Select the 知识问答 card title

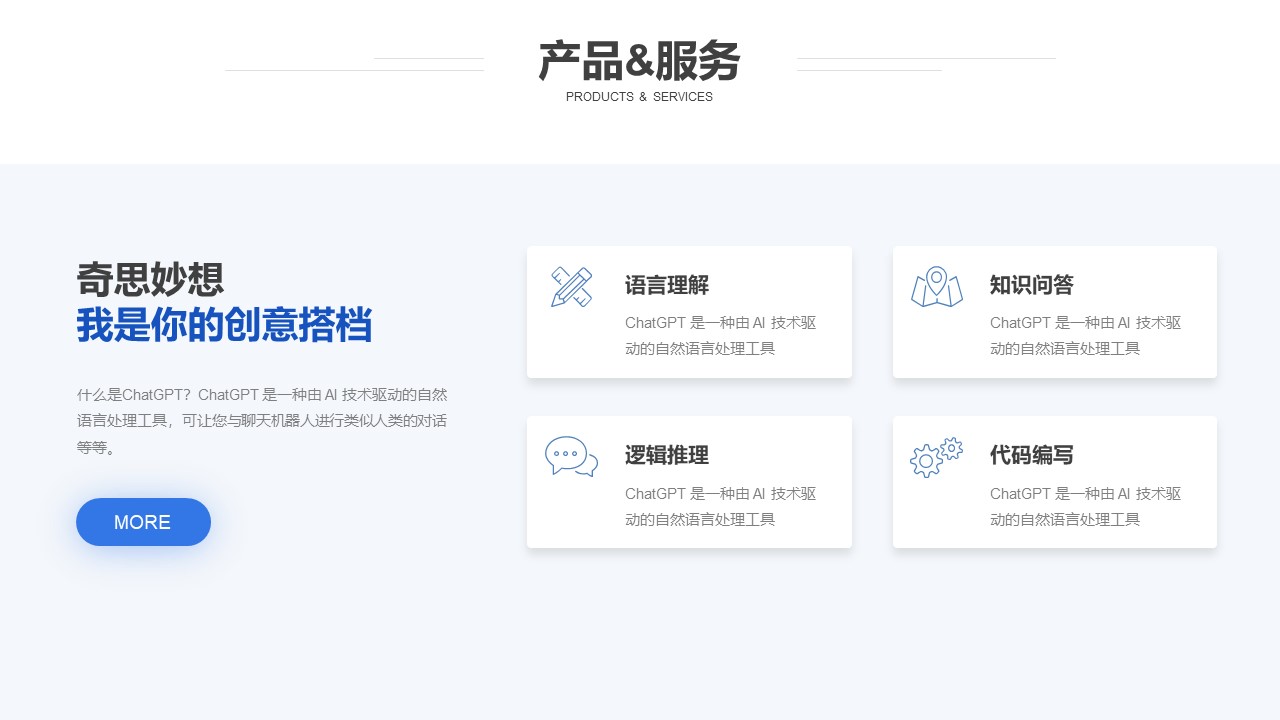(1032, 285)
